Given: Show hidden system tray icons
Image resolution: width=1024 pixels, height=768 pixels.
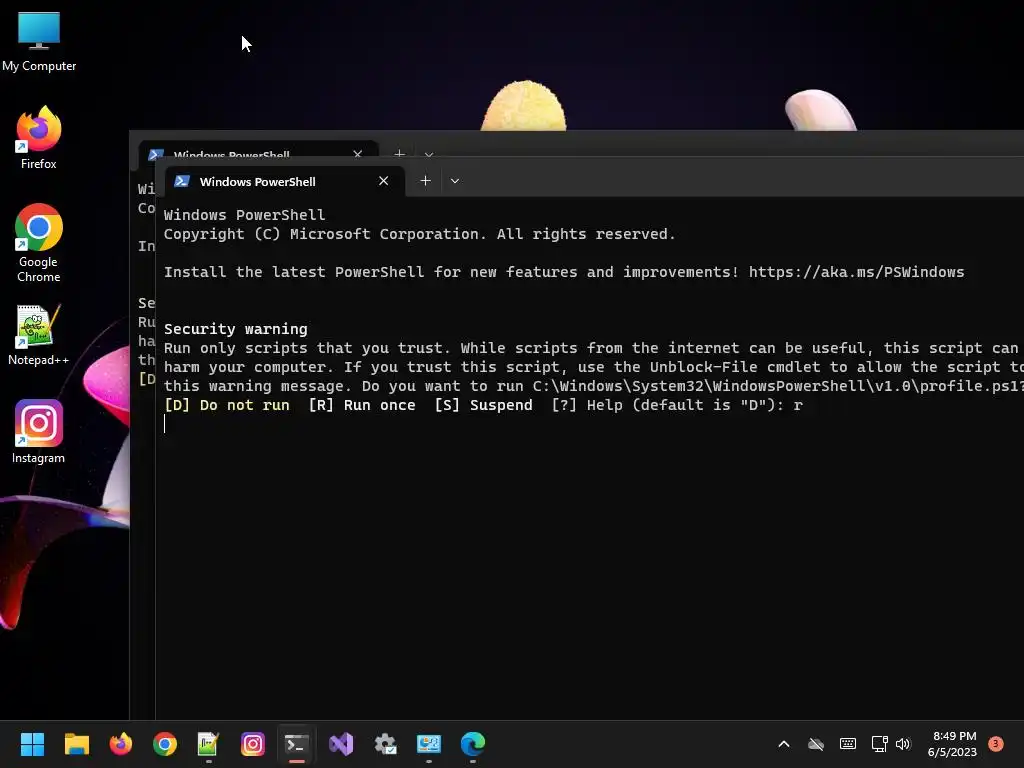Looking at the screenshot, I should (784, 744).
